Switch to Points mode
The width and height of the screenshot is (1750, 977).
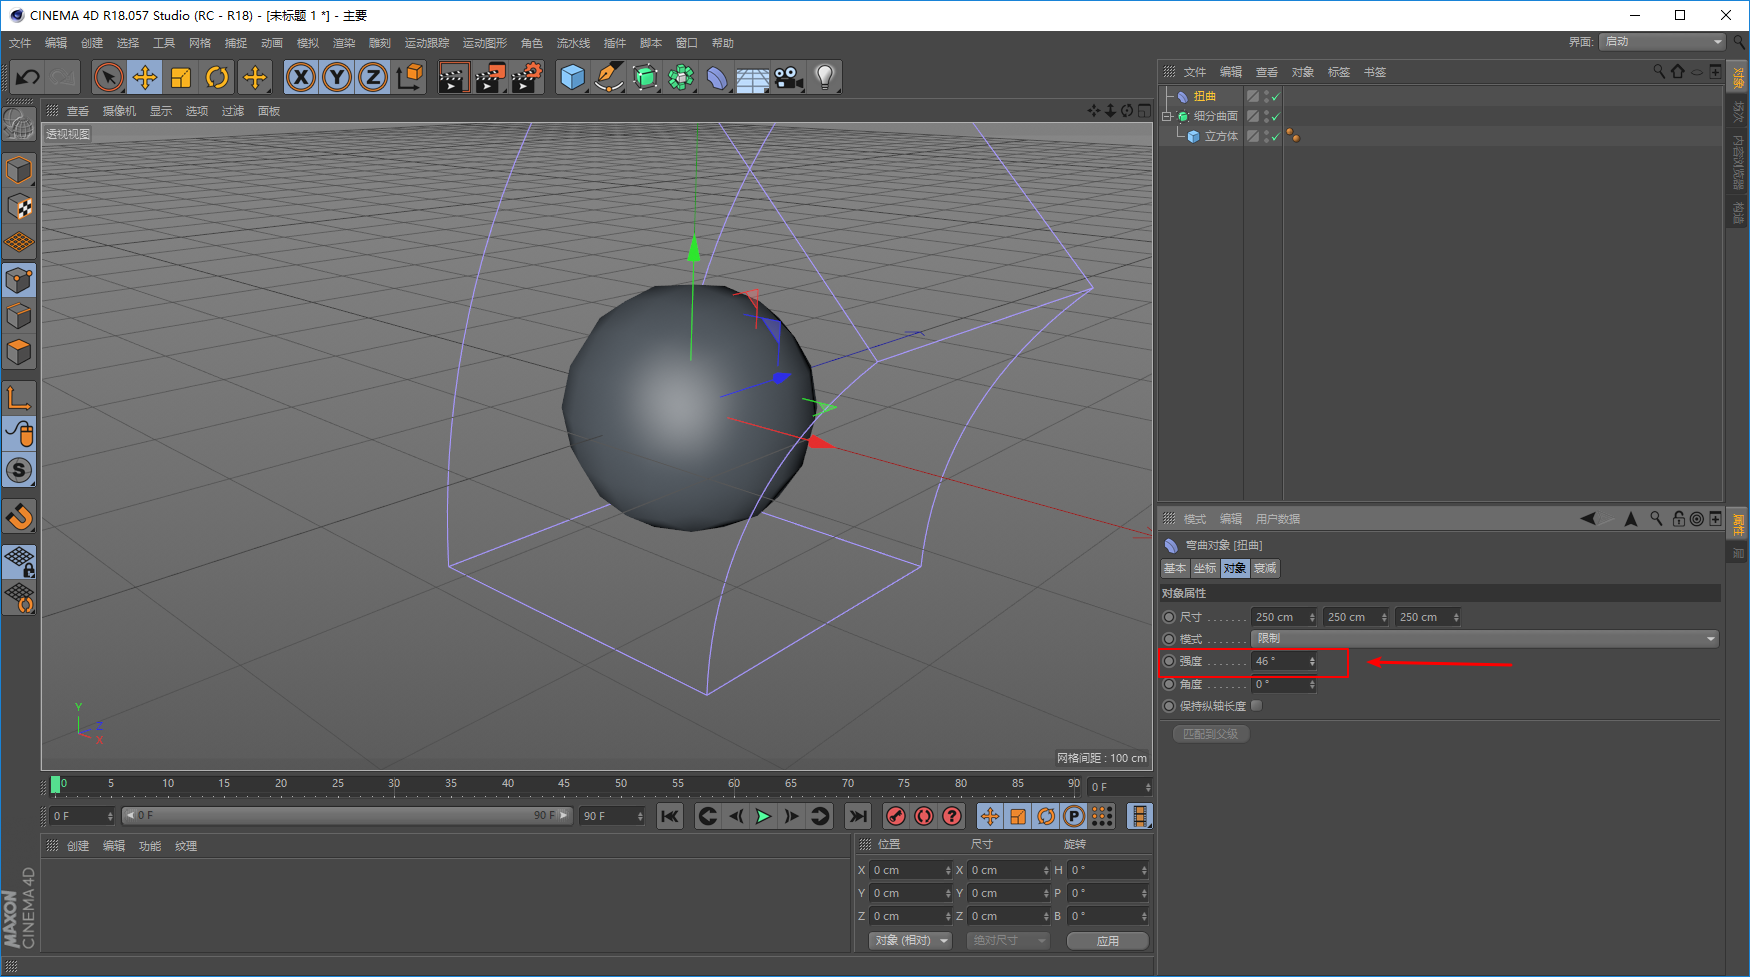pos(19,281)
